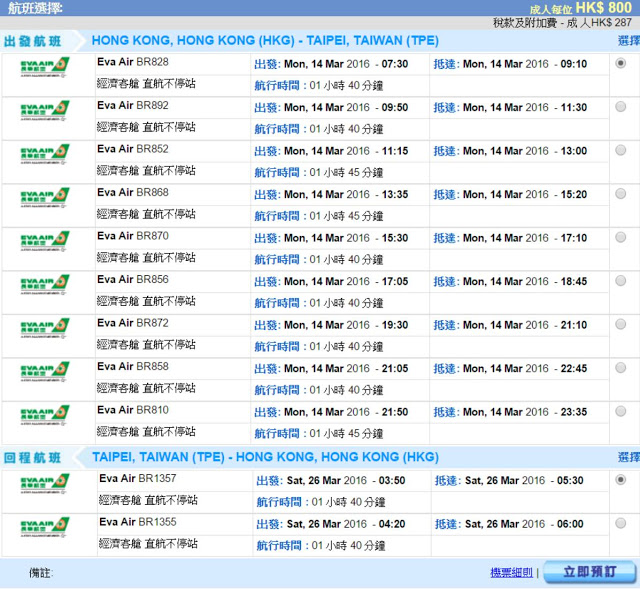640x589 pixels.
Task: Select return flight departing 04:20 on 26 Mar
Action: point(621,523)
